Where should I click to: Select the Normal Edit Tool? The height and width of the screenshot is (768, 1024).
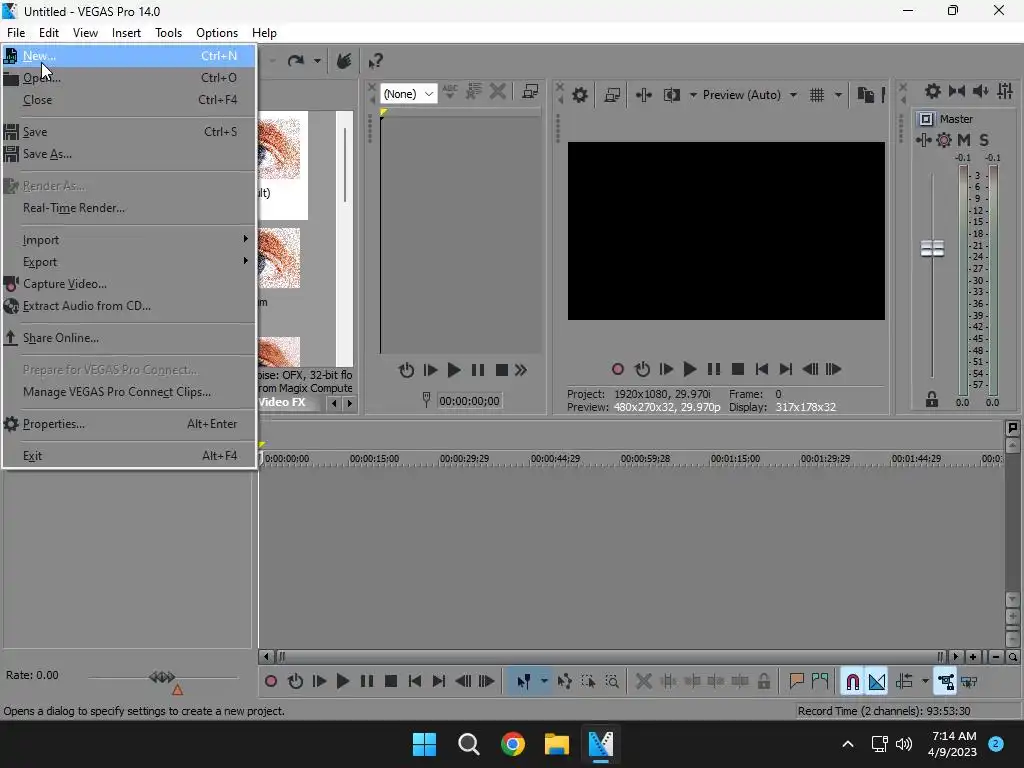pyautogui.click(x=524, y=682)
